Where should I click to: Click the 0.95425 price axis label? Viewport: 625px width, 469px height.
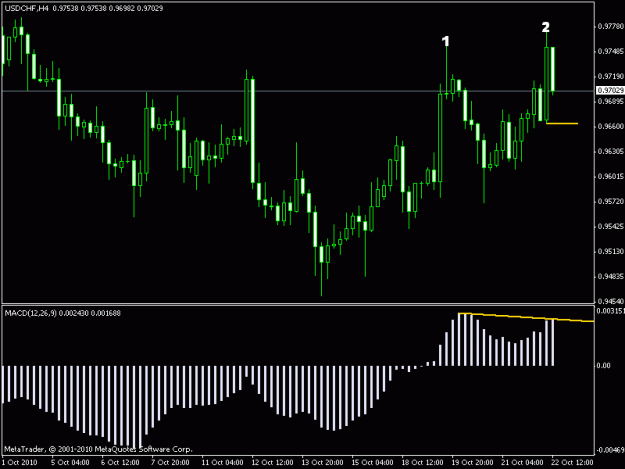point(611,226)
